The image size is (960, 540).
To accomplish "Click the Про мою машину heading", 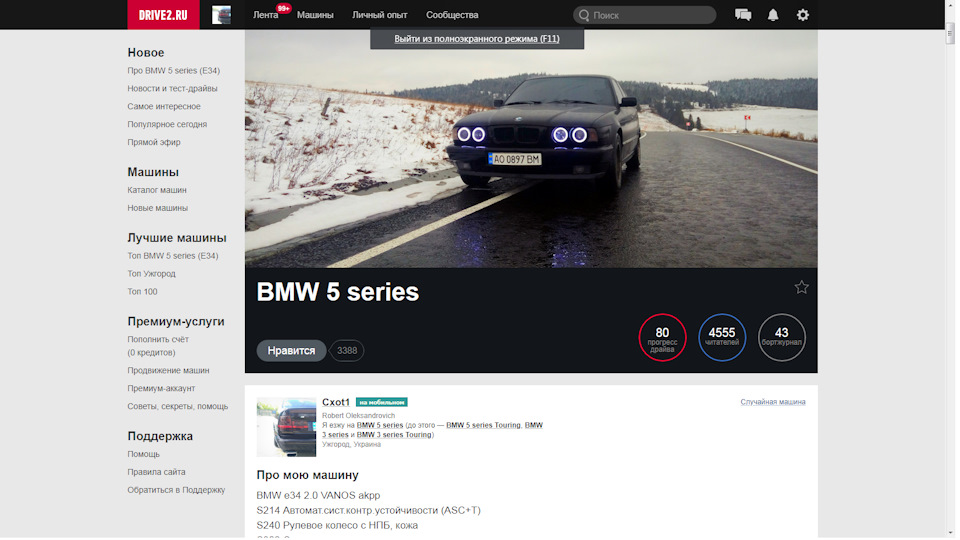I will click(x=307, y=475).
